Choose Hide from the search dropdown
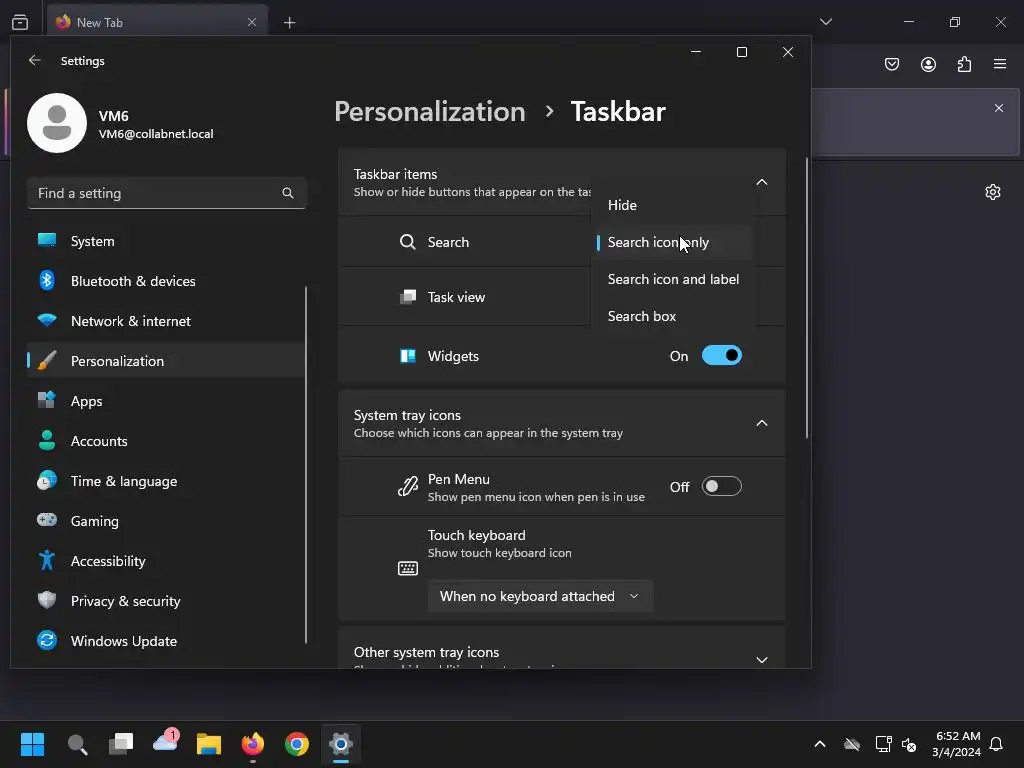The width and height of the screenshot is (1024, 768). tap(673, 205)
